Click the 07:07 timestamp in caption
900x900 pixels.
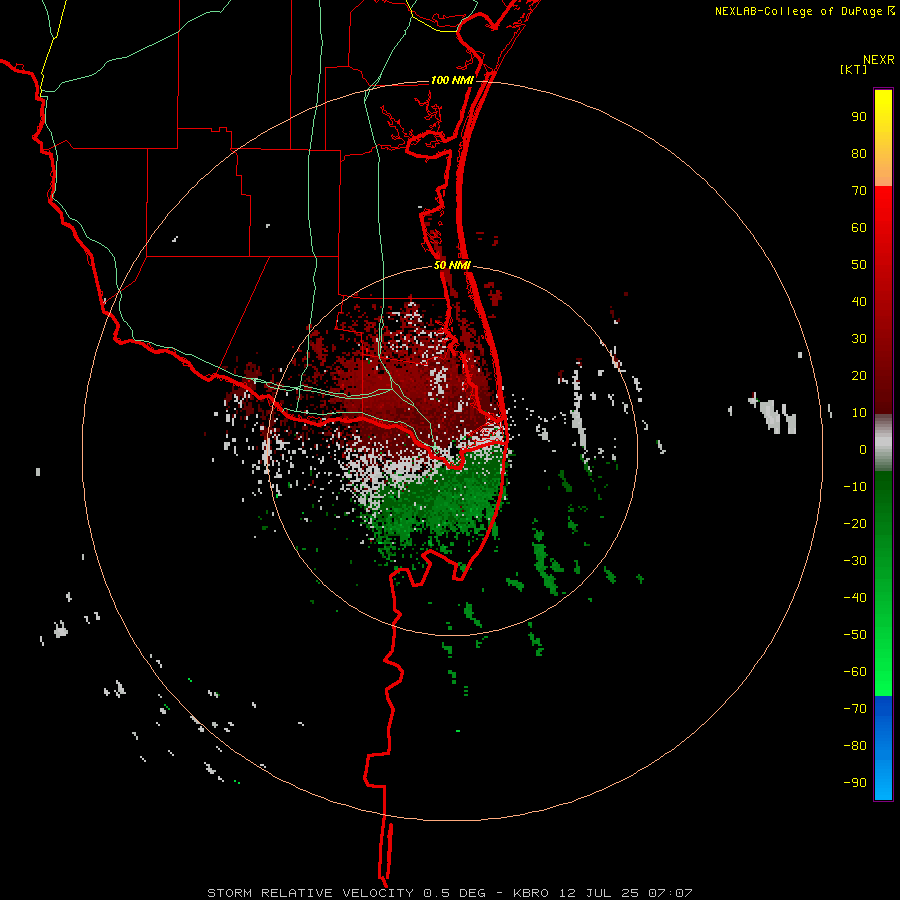[670, 893]
